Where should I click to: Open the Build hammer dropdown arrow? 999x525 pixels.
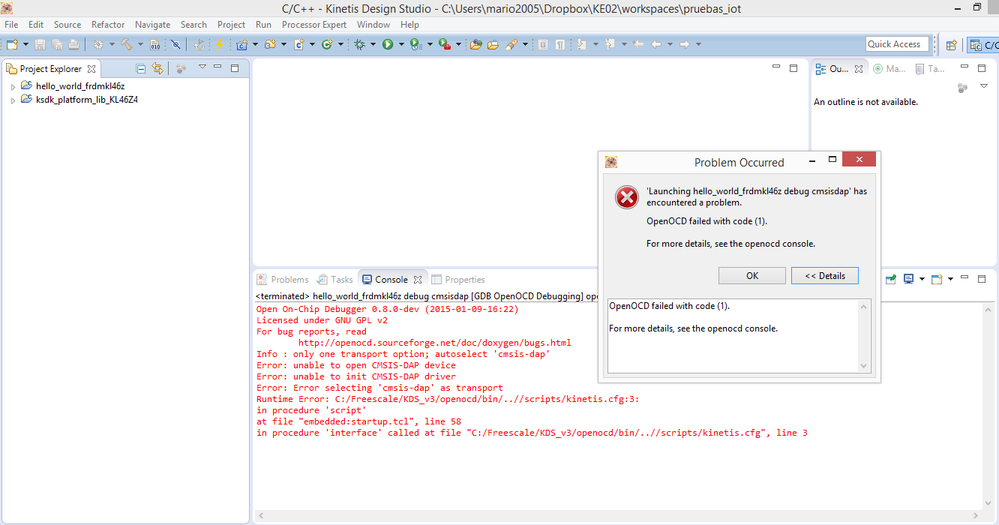point(140,44)
